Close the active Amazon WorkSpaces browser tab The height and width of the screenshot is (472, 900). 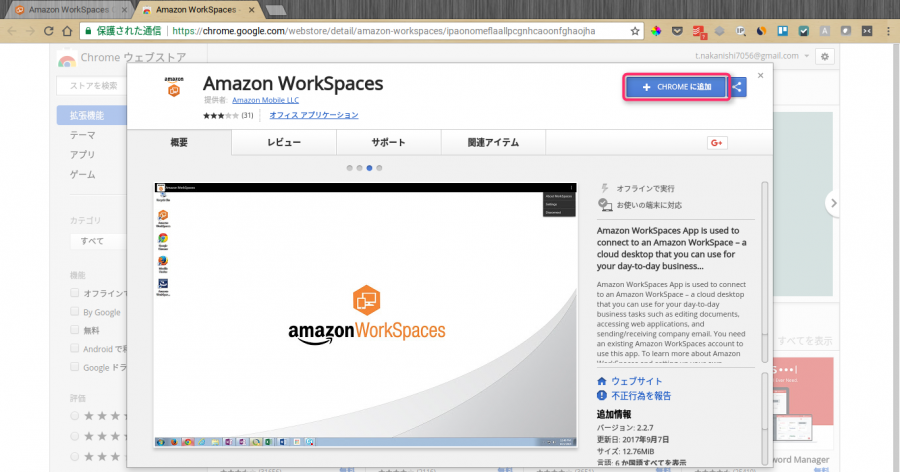[x=251, y=10]
